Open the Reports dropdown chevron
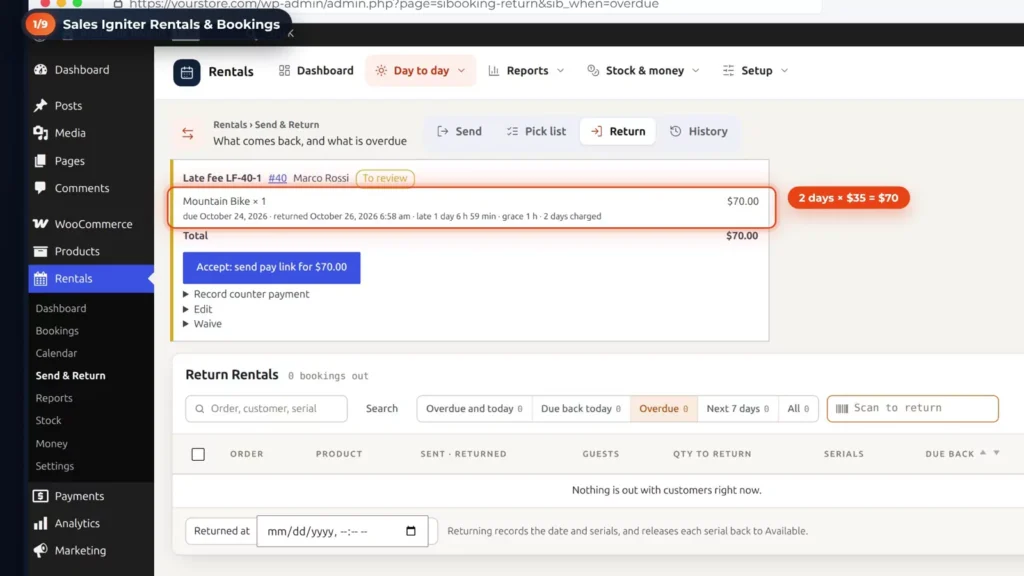This screenshot has height=576, width=1024. pyautogui.click(x=560, y=71)
